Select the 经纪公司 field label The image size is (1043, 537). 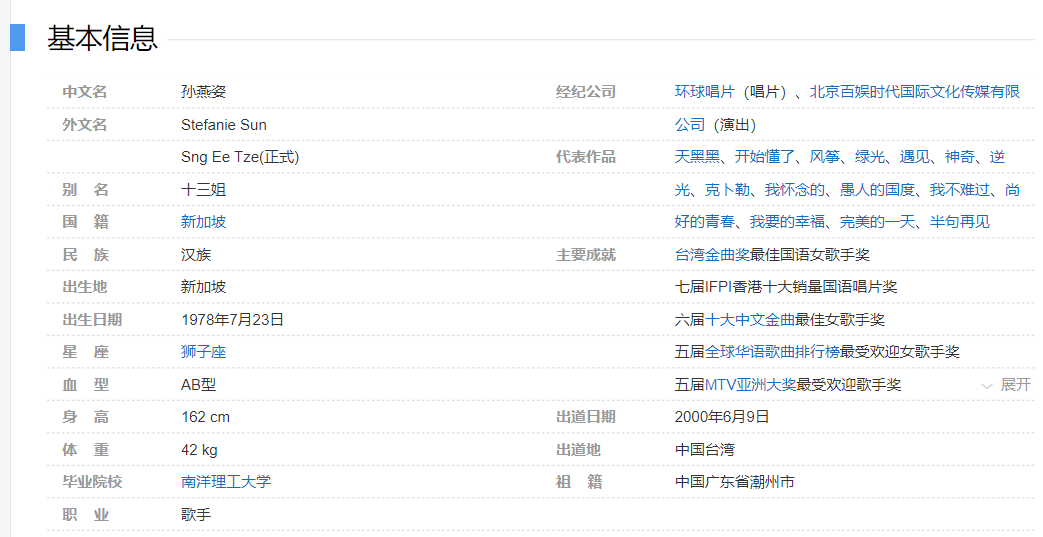pos(586,92)
